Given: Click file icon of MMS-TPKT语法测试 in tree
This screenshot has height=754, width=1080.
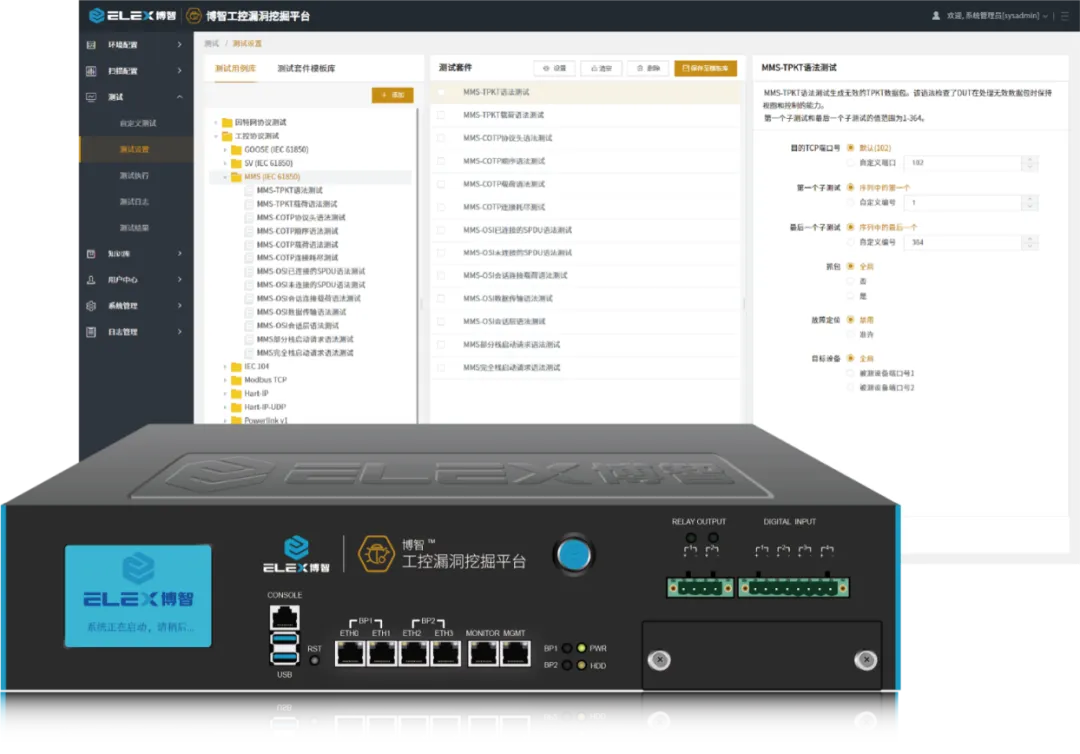Looking at the screenshot, I should point(250,191).
